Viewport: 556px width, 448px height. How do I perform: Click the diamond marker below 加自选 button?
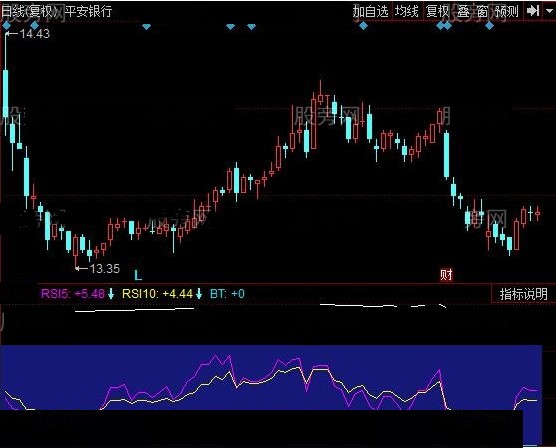click(363, 26)
